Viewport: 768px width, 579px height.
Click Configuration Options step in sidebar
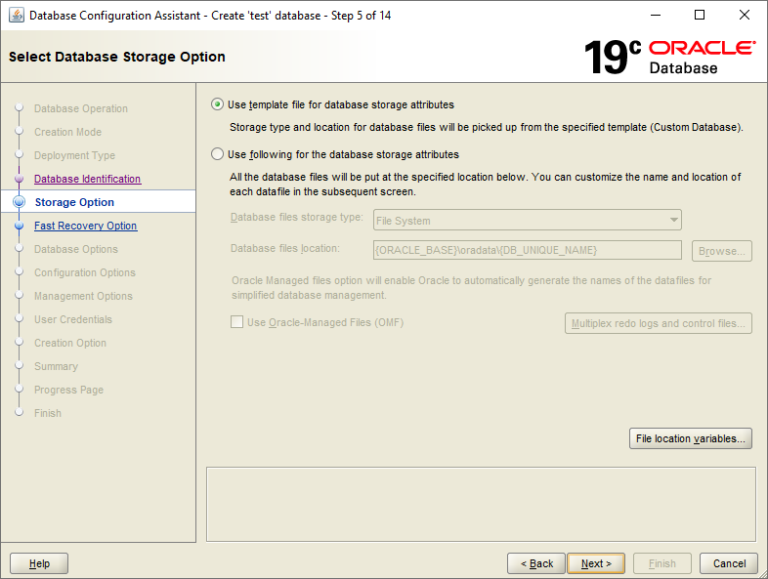[x=85, y=272]
